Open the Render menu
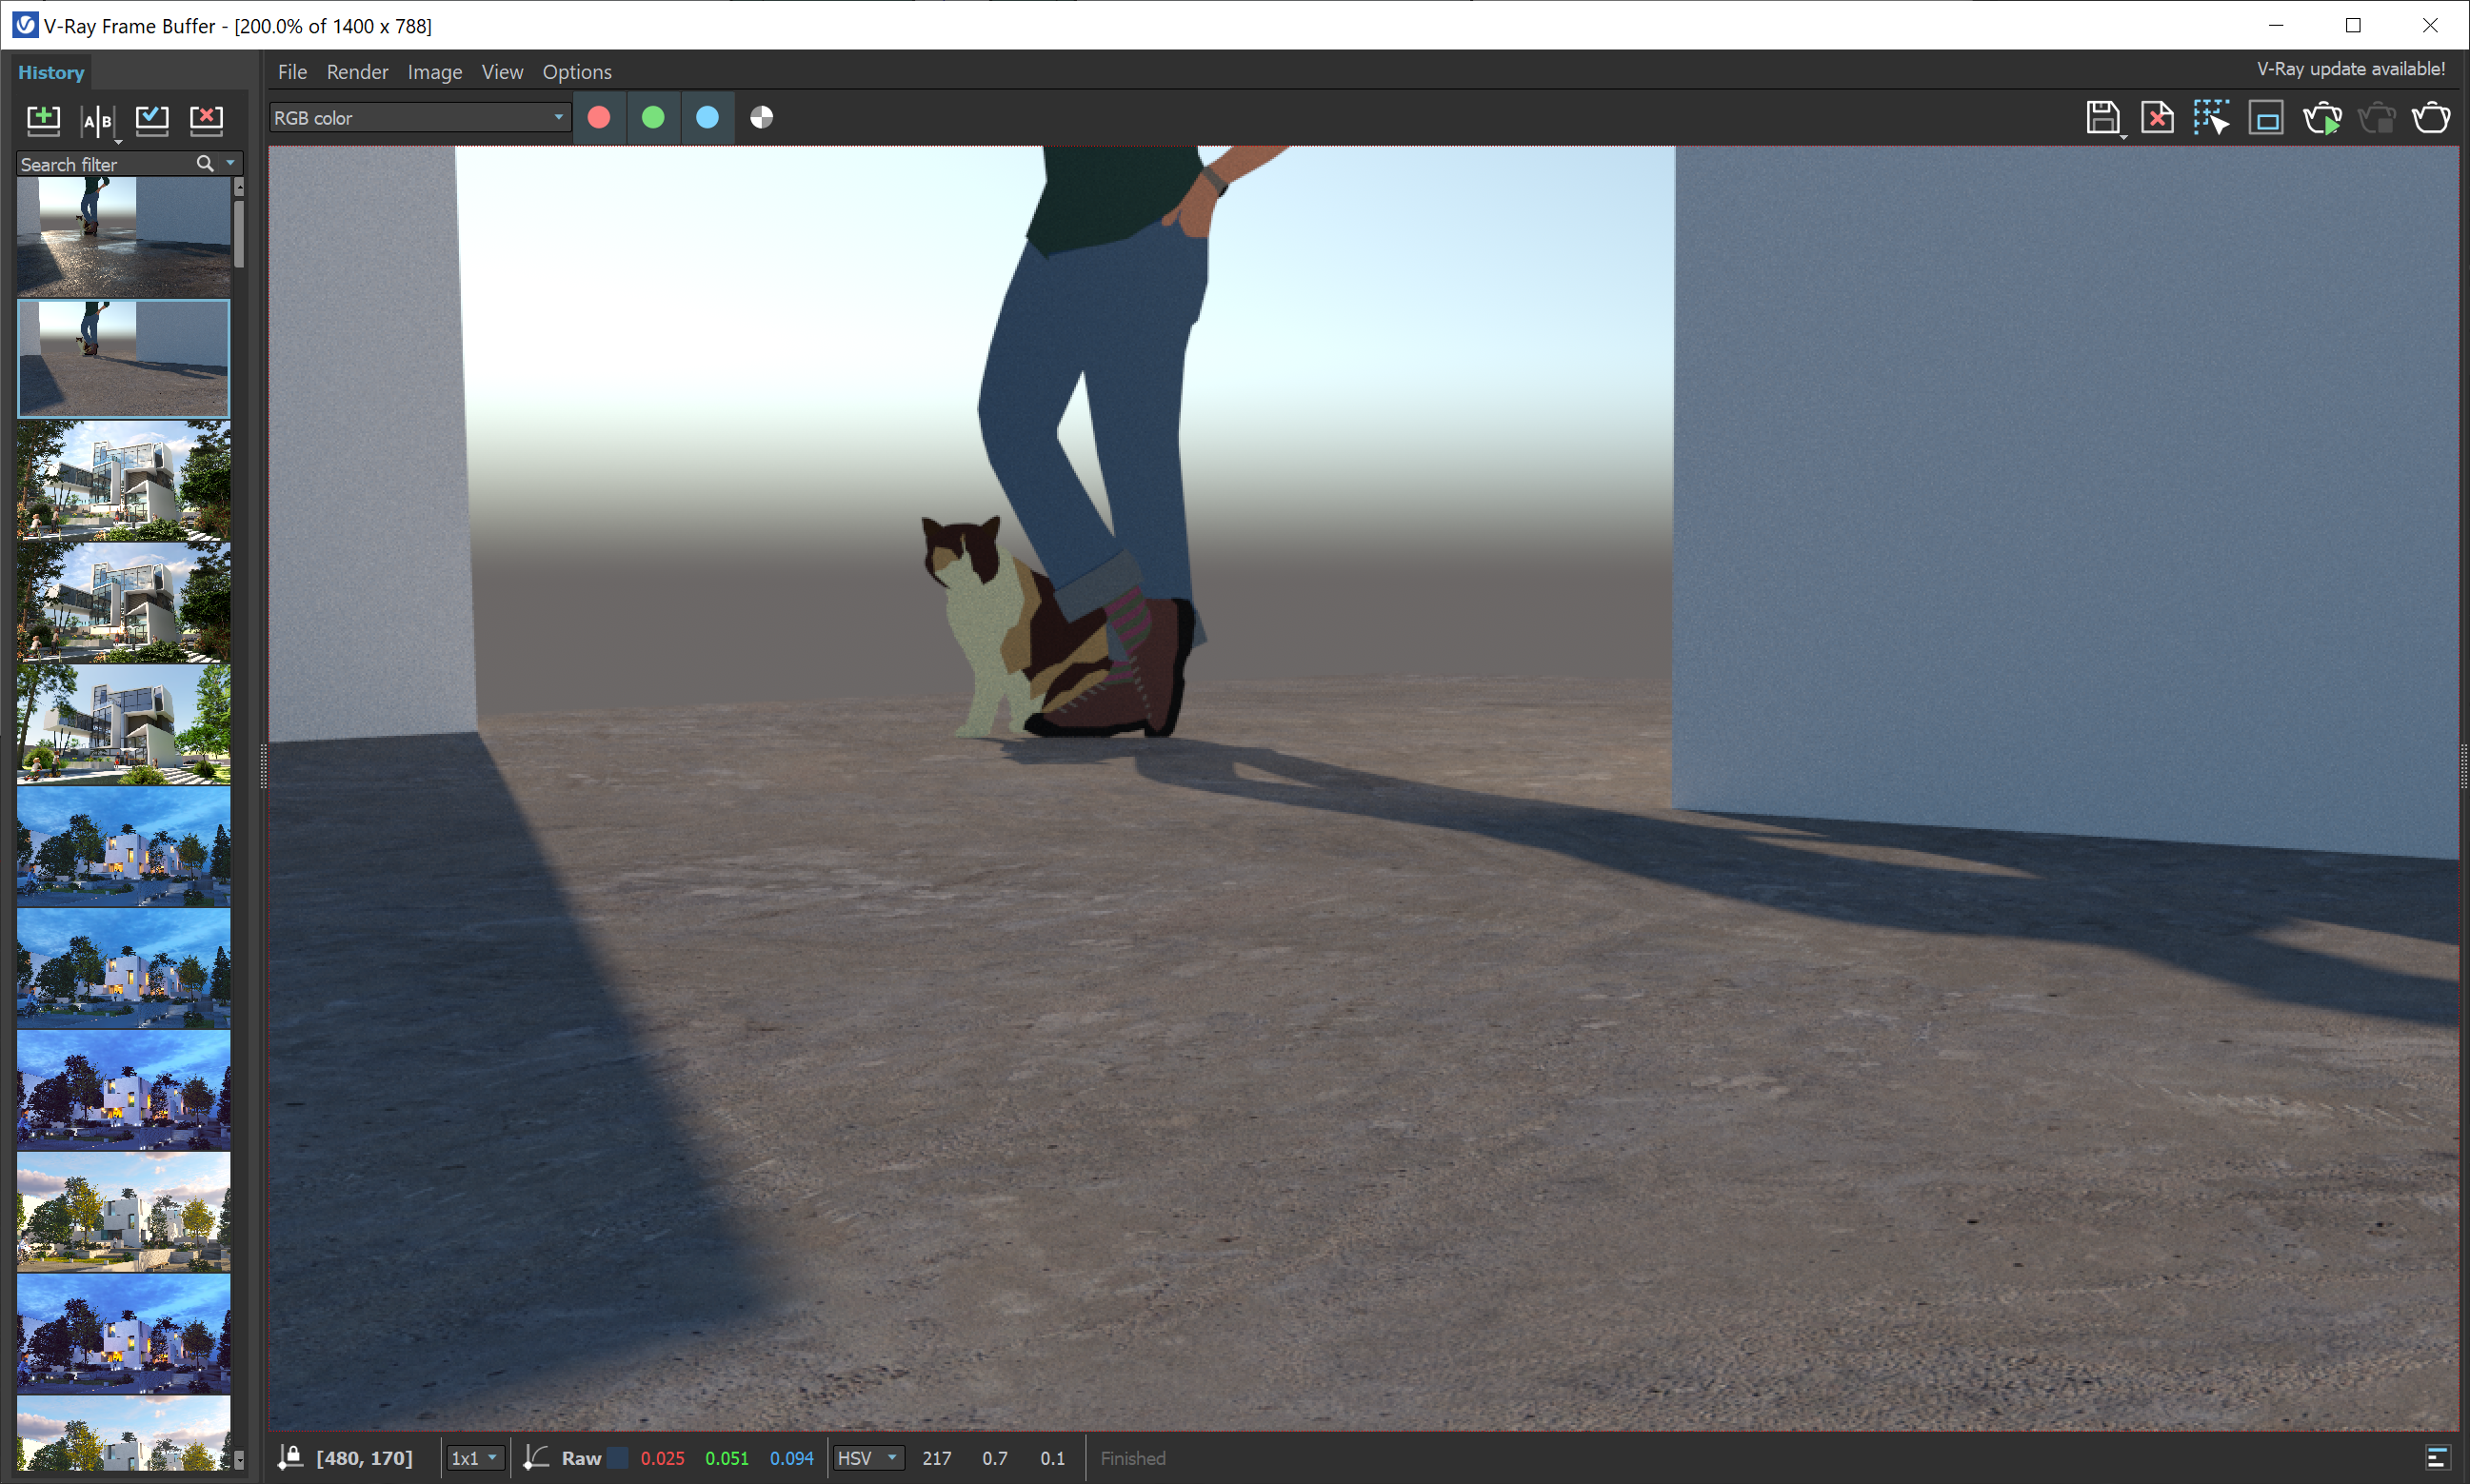Viewport: 2470px width, 1484px height. [x=357, y=72]
